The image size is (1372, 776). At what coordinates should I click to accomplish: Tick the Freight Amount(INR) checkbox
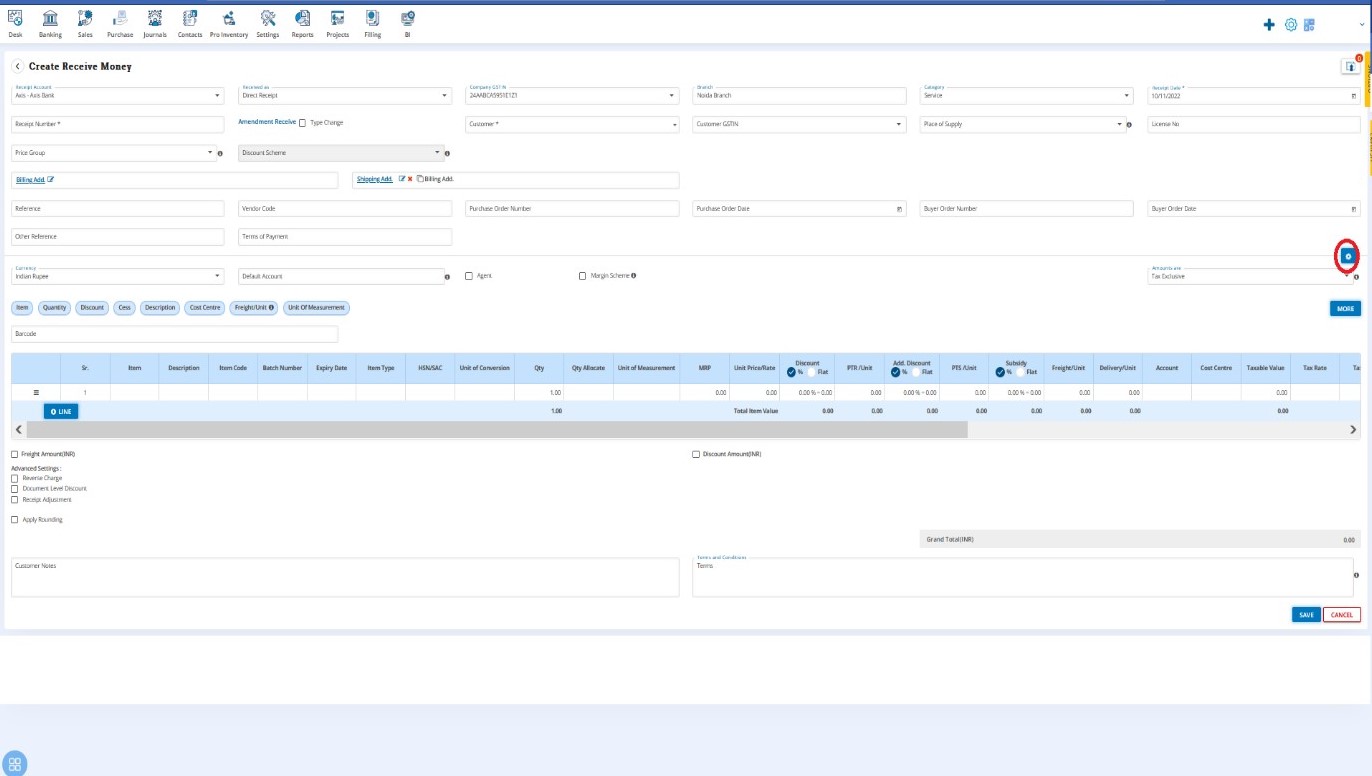pos(14,454)
